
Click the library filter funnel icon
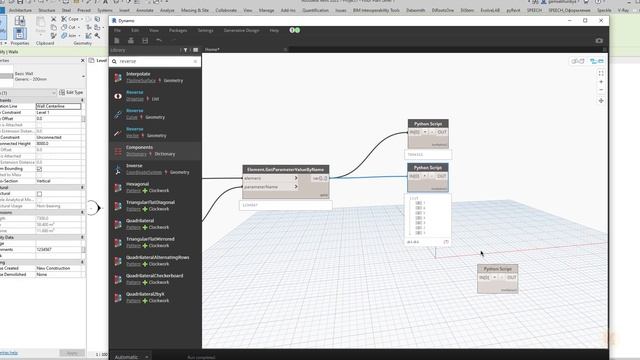coord(185,50)
